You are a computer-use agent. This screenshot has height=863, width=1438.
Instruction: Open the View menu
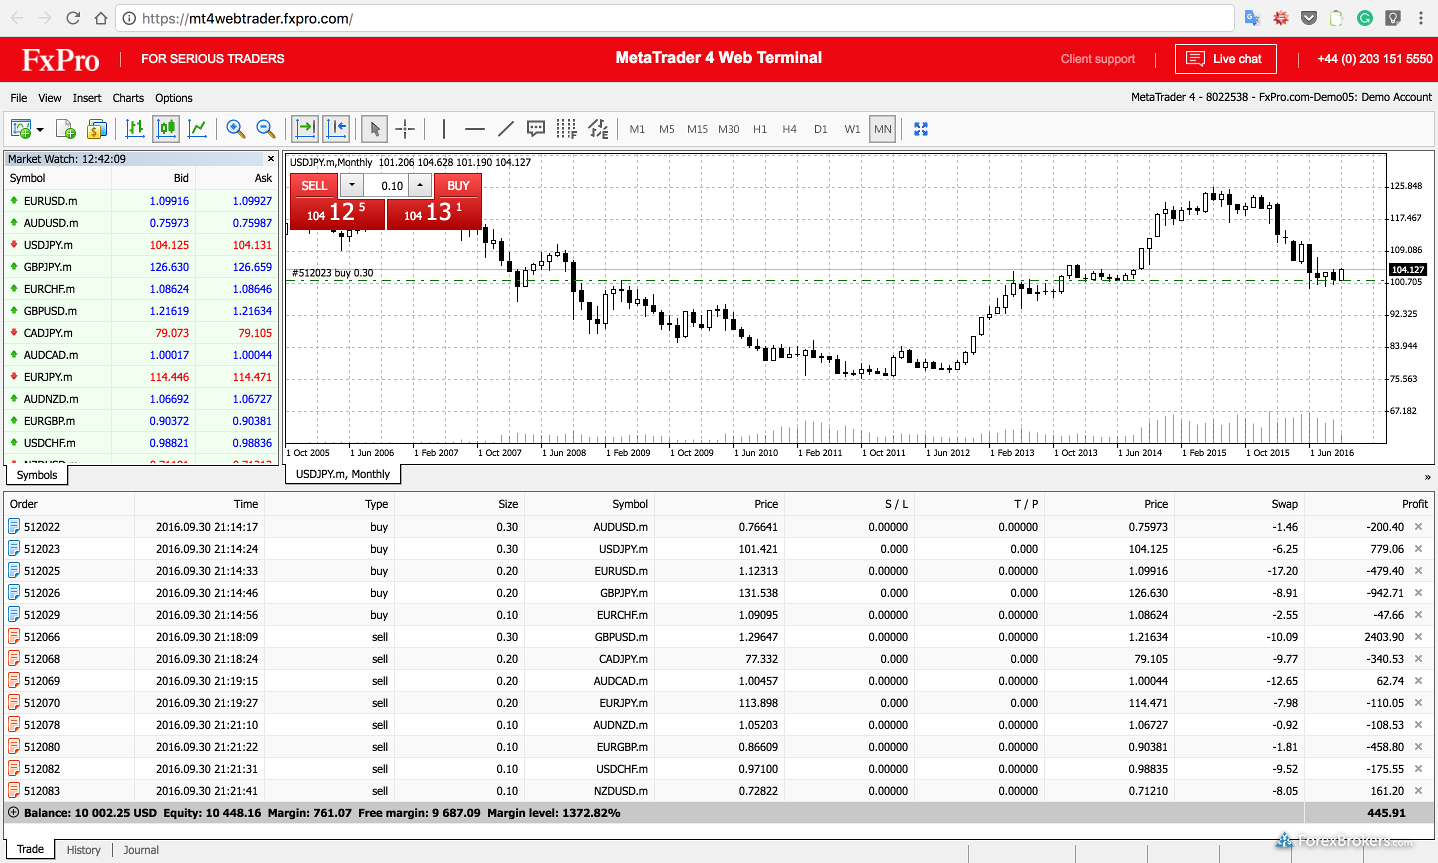click(50, 98)
